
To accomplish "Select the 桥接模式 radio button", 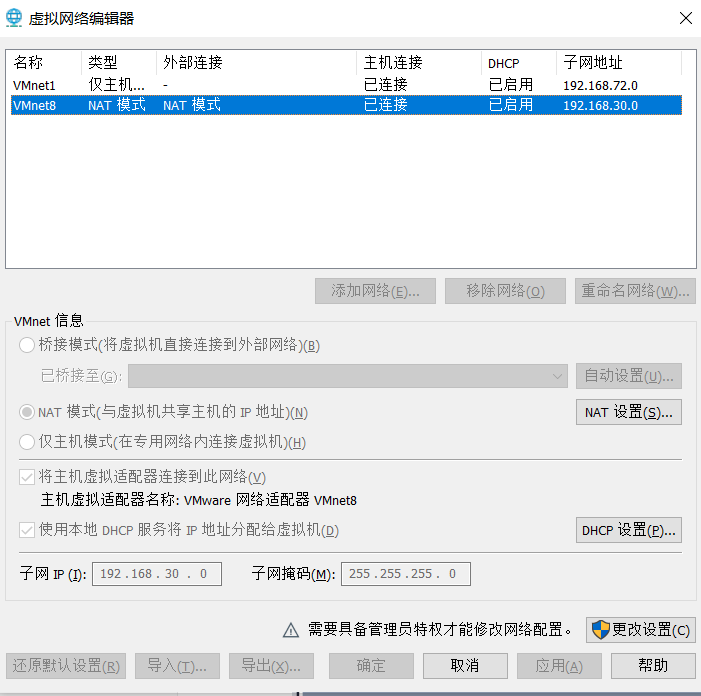I will tap(27, 345).
